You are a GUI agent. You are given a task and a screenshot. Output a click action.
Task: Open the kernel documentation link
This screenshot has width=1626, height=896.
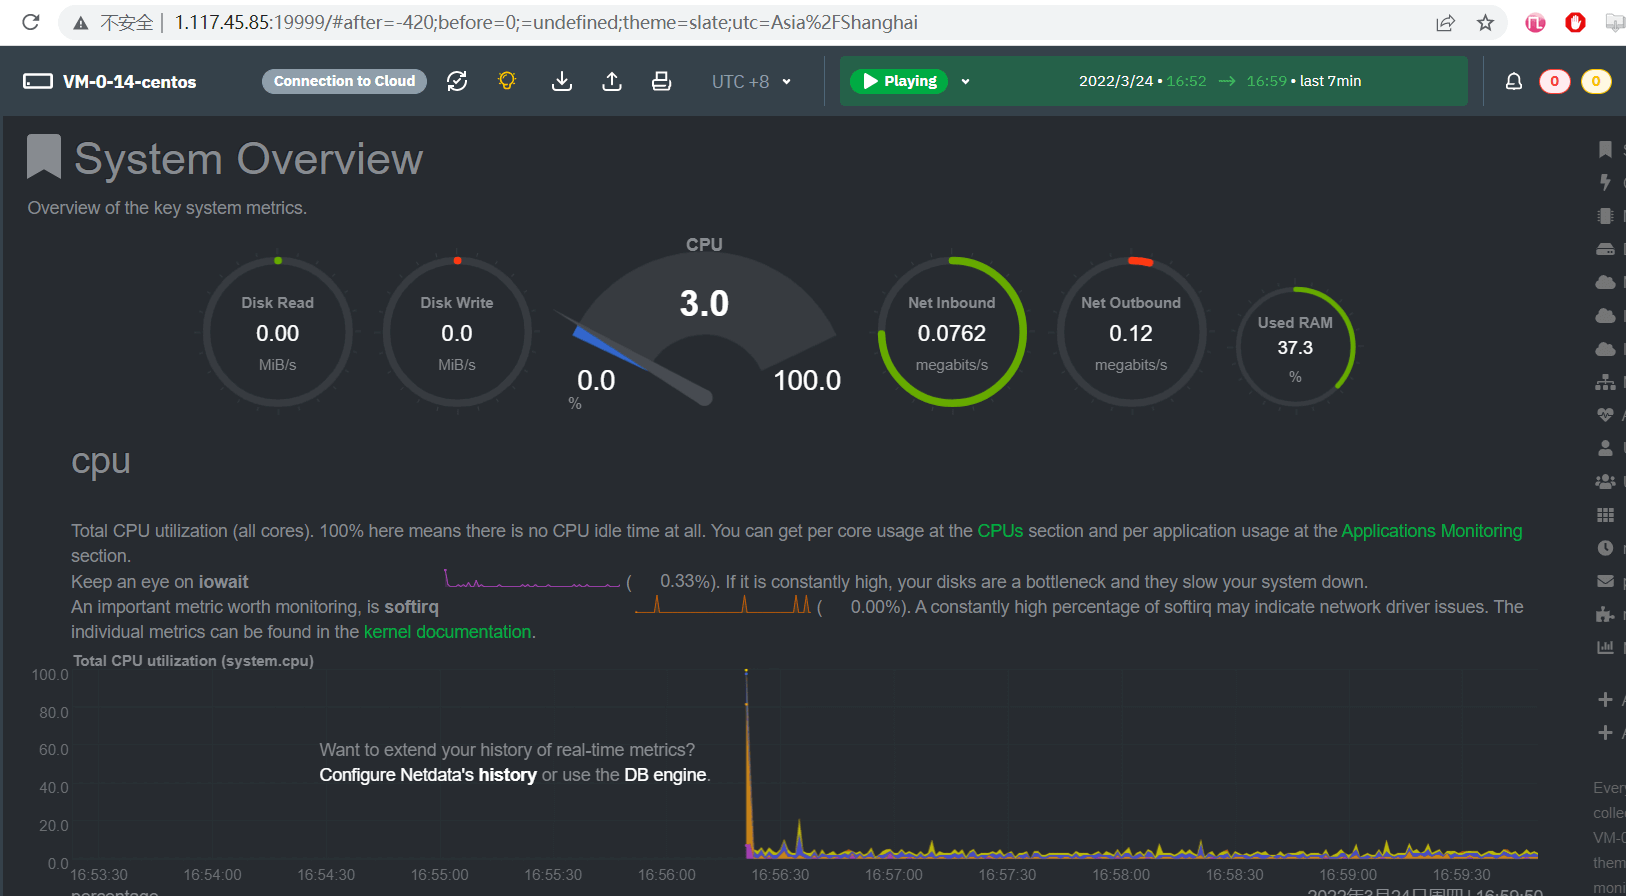(x=447, y=632)
